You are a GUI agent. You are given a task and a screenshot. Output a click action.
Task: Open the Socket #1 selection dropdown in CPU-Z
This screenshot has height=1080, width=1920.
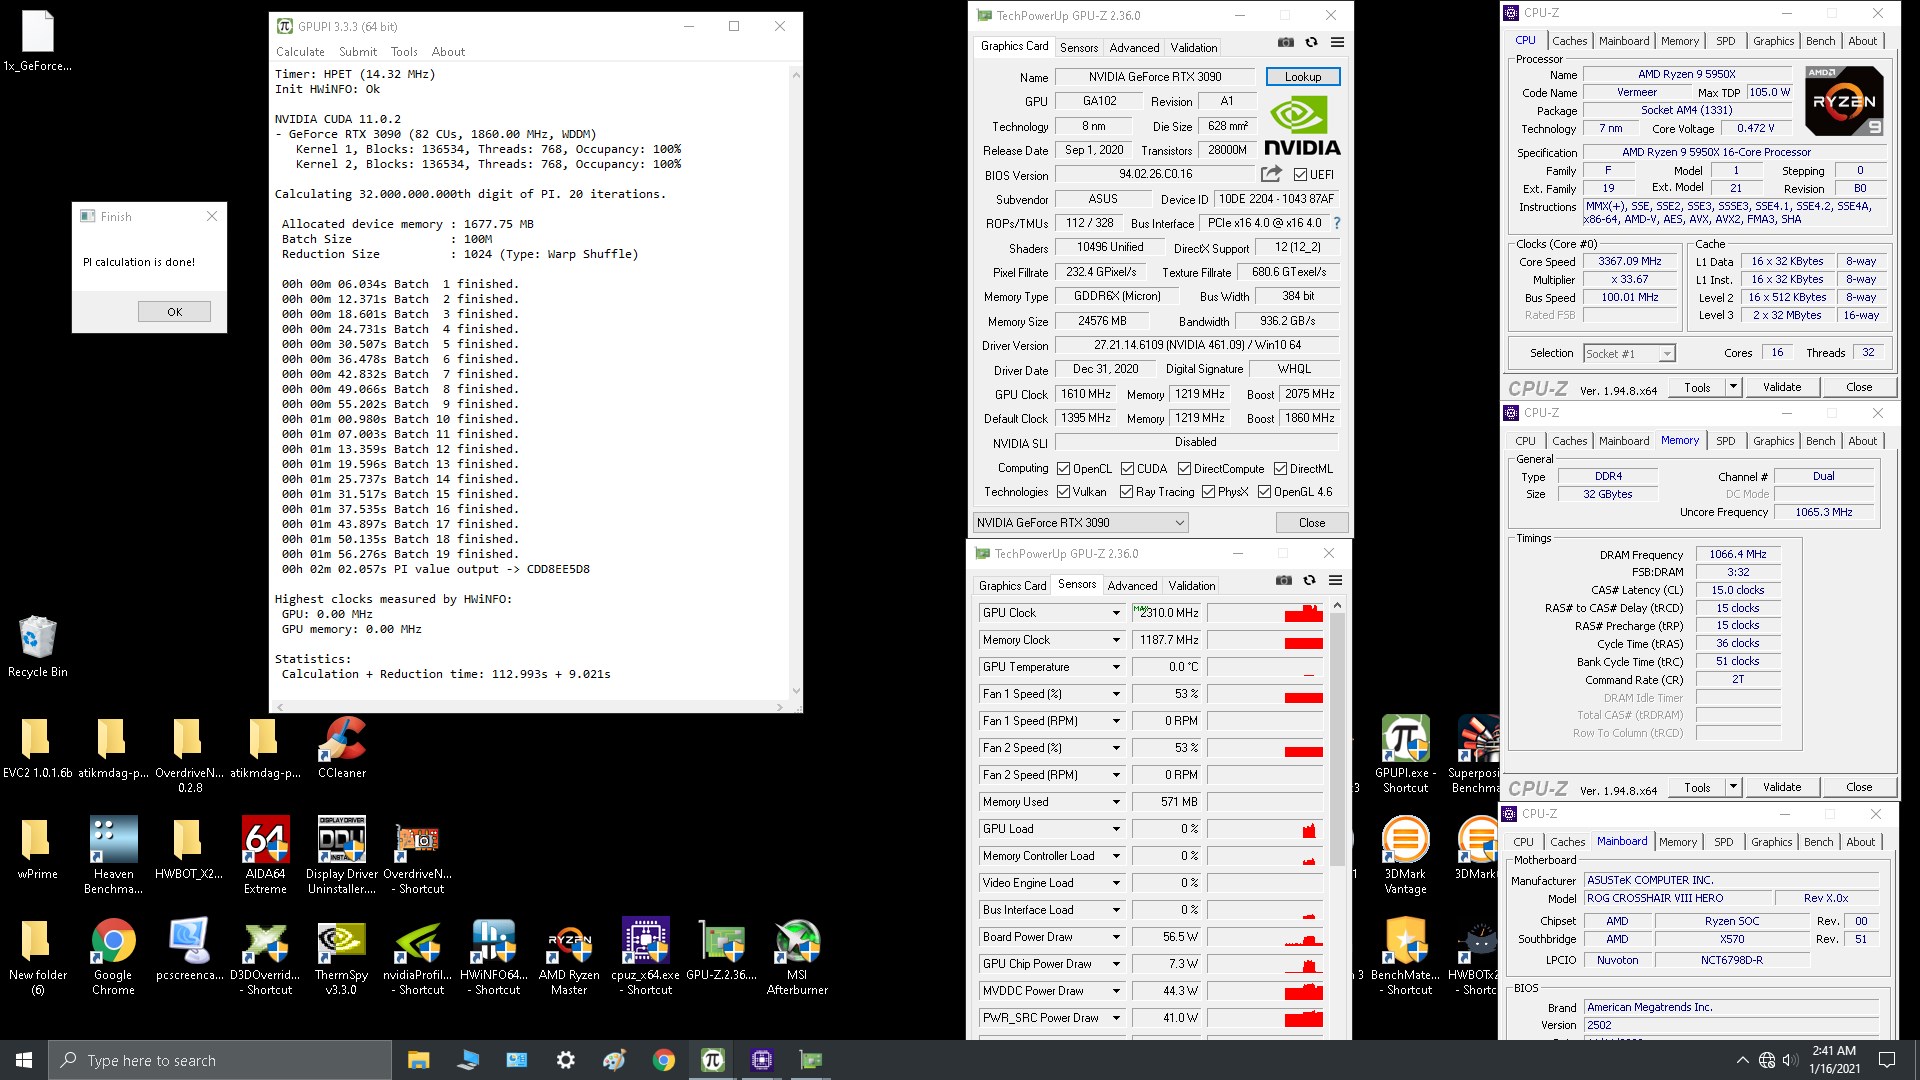point(1629,353)
